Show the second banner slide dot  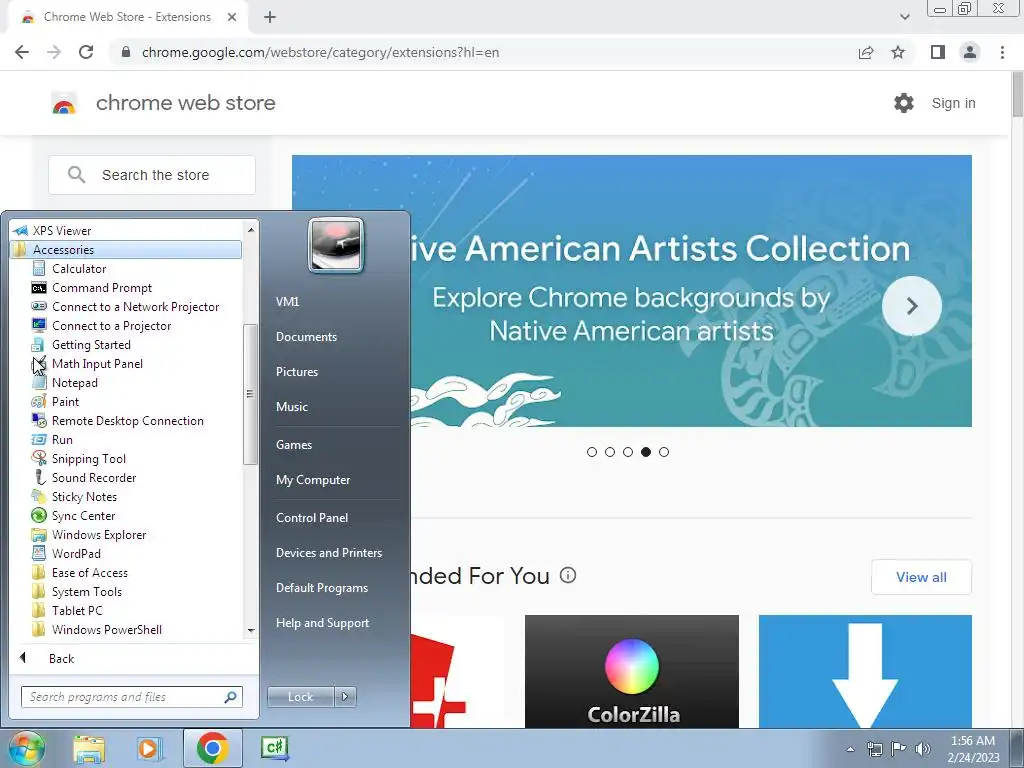[x=610, y=452]
